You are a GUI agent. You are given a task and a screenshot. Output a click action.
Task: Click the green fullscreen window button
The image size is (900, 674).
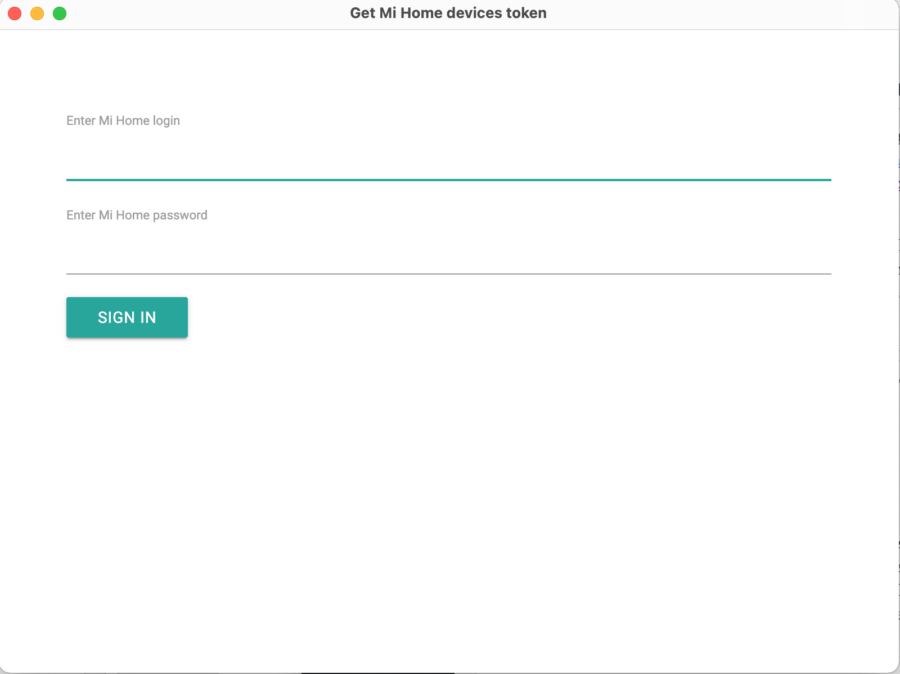[59, 13]
